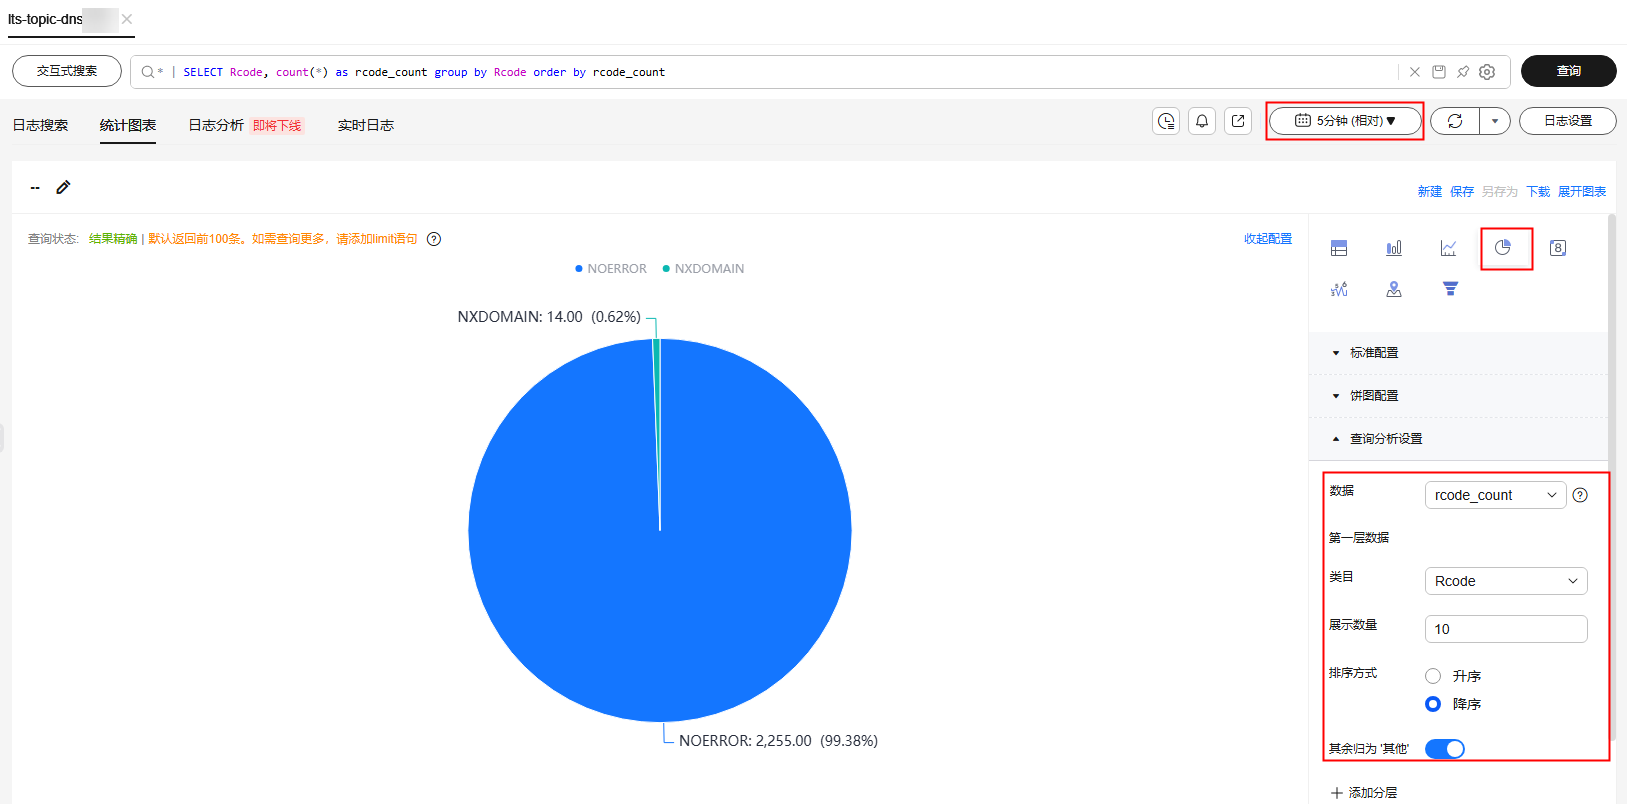Select the bar chart type icon
The width and height of the screenshot is (1627, 804).
coord(1394,248)
